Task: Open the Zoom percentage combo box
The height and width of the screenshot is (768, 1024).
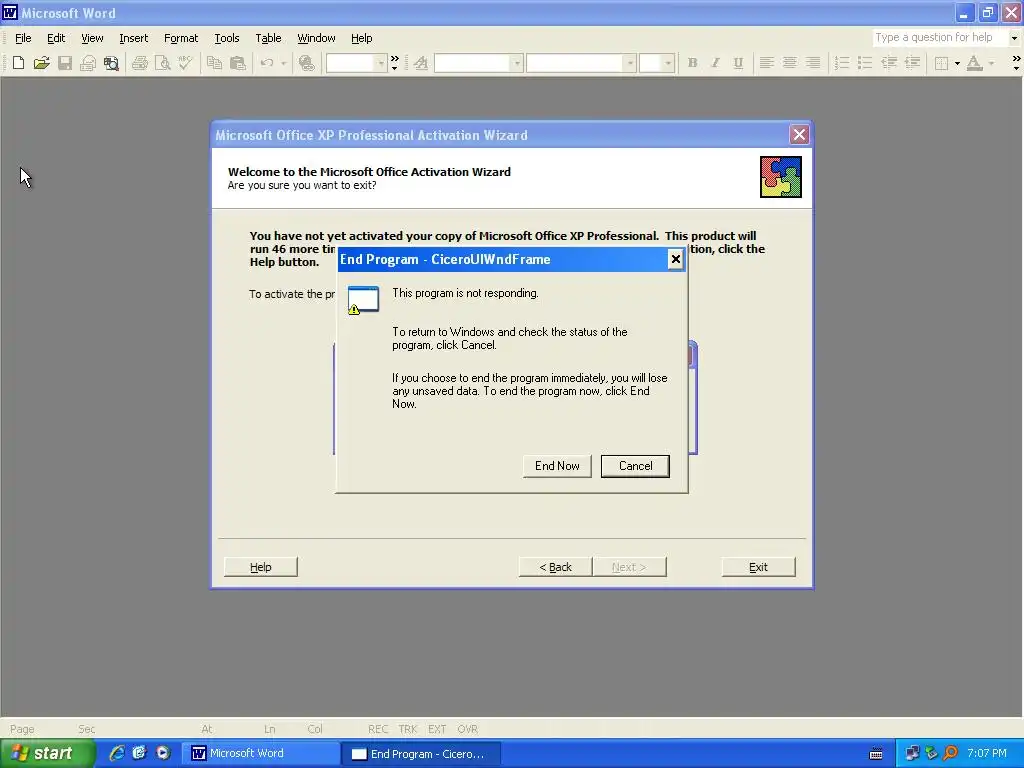Action: [357, 63]
